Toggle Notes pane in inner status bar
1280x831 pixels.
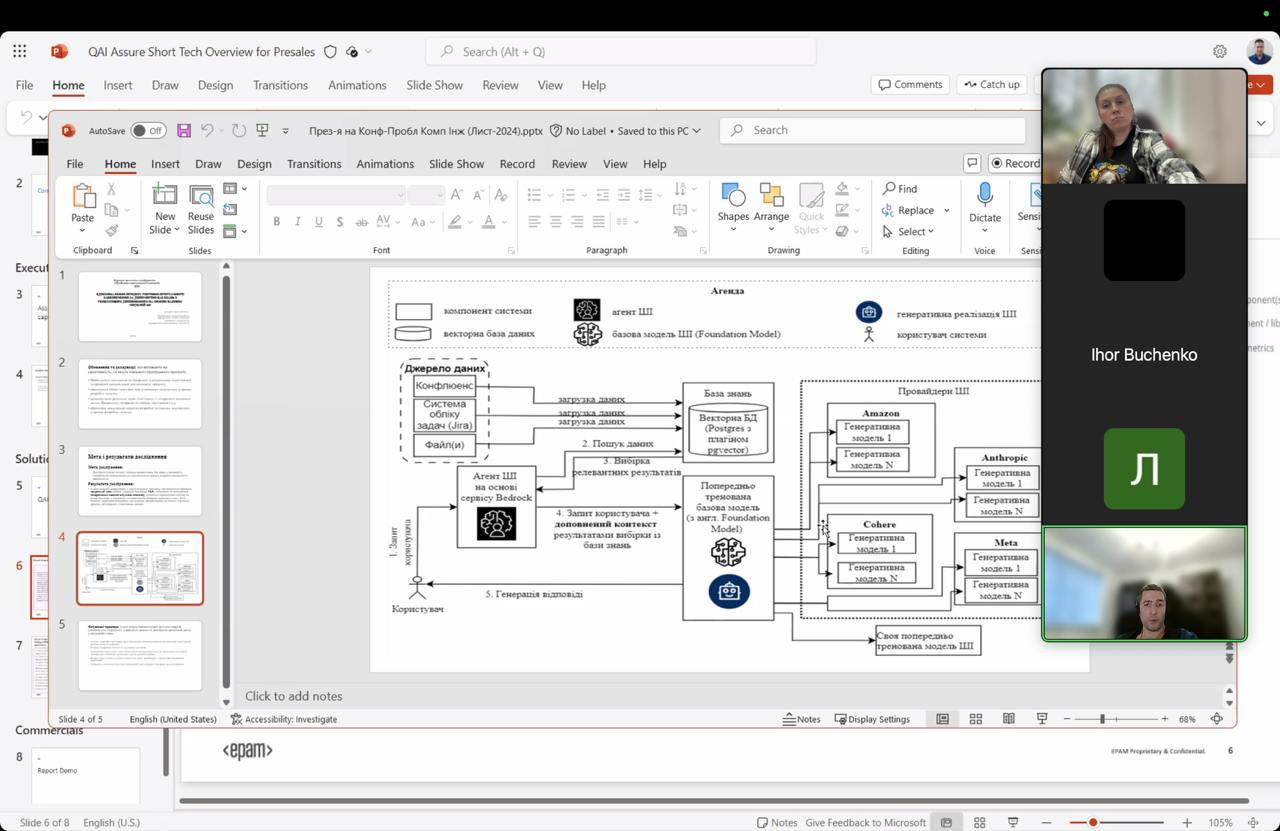(802, 719)
